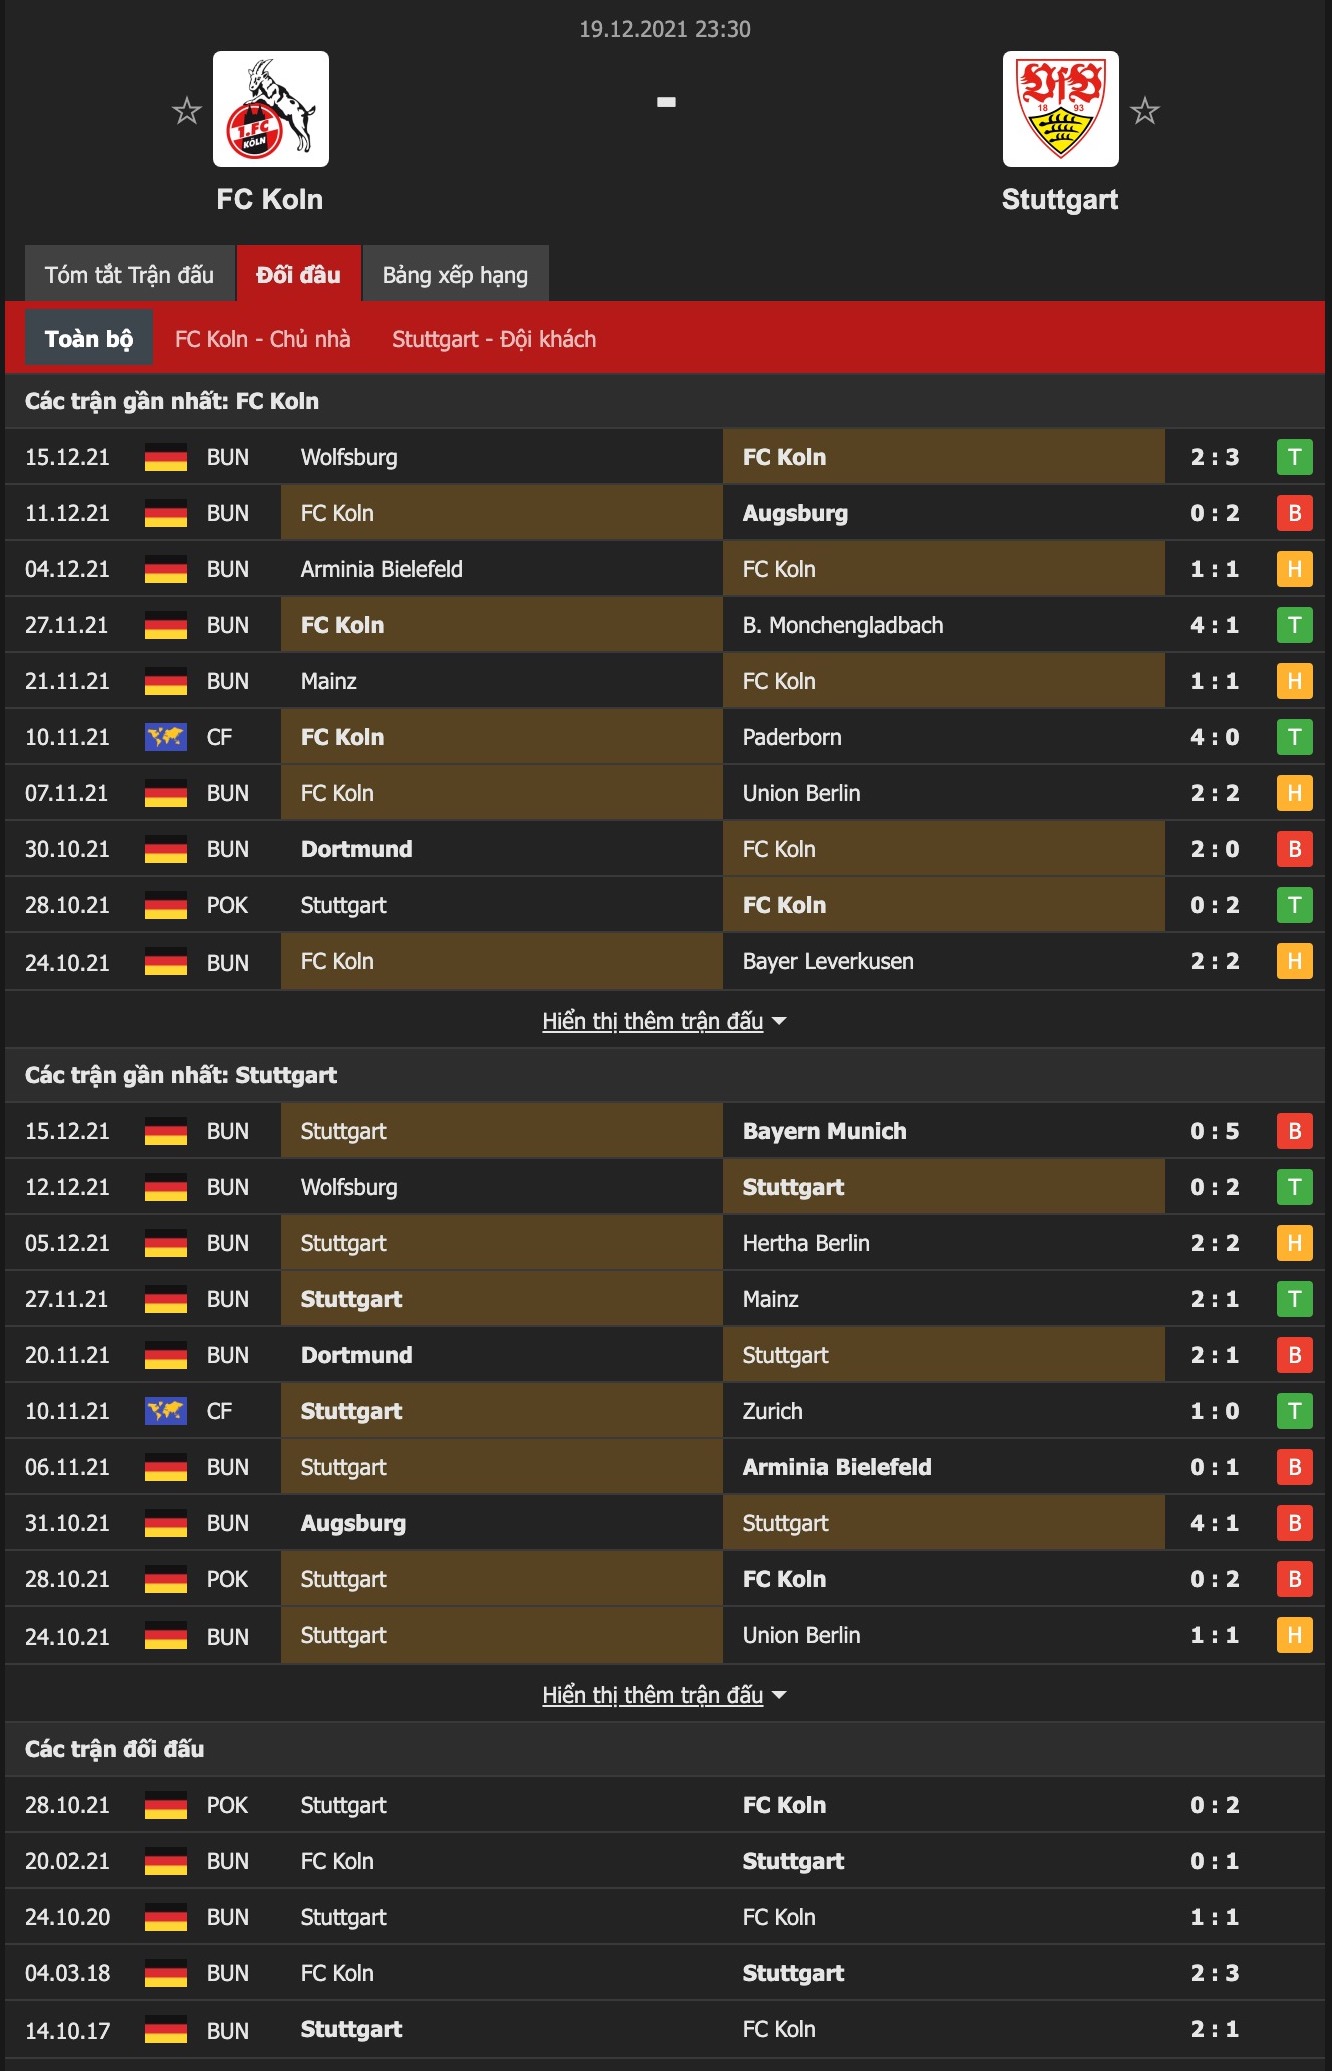The width and height of the screenshot is (1332, 2071).
Task: Filter by FC Koln - Chủ nhà
Action: point(263,339)
